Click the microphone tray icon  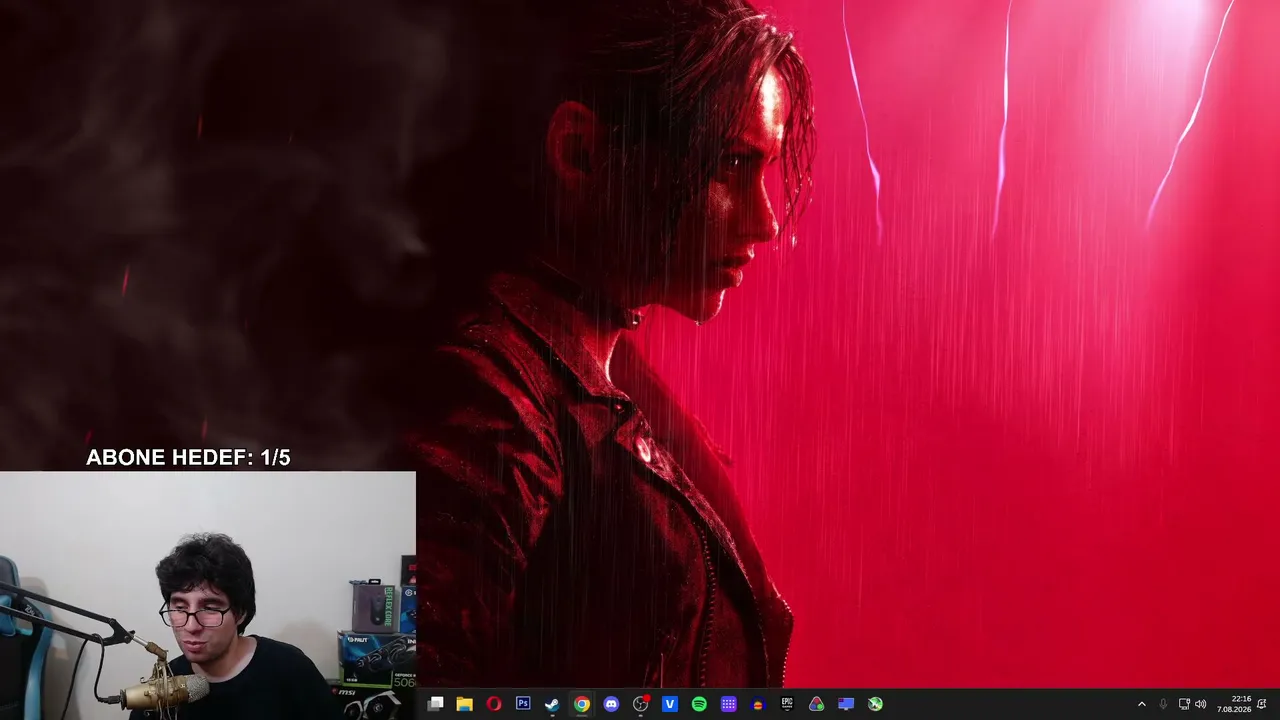coord(1163,704)
